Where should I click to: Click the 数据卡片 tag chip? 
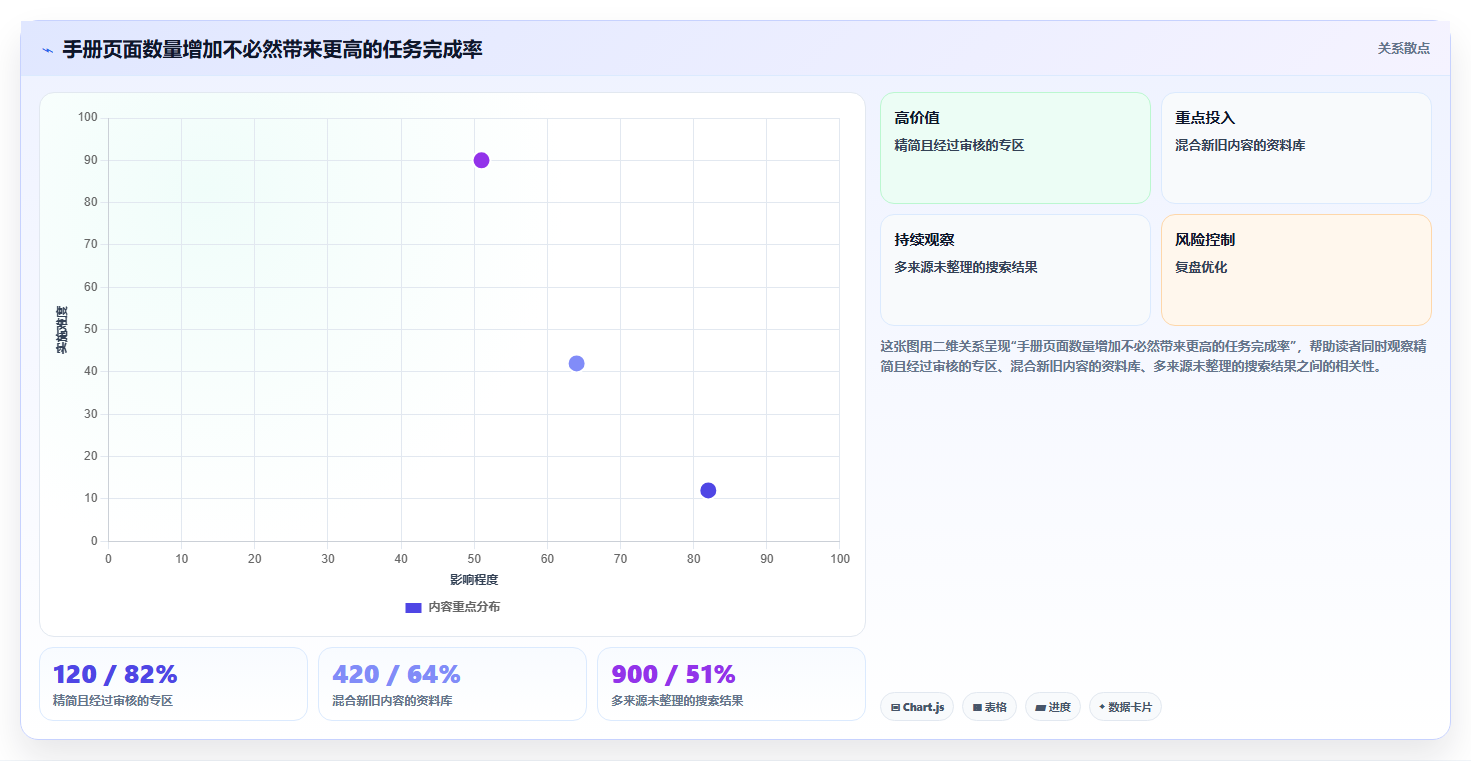coord(1125,707)
